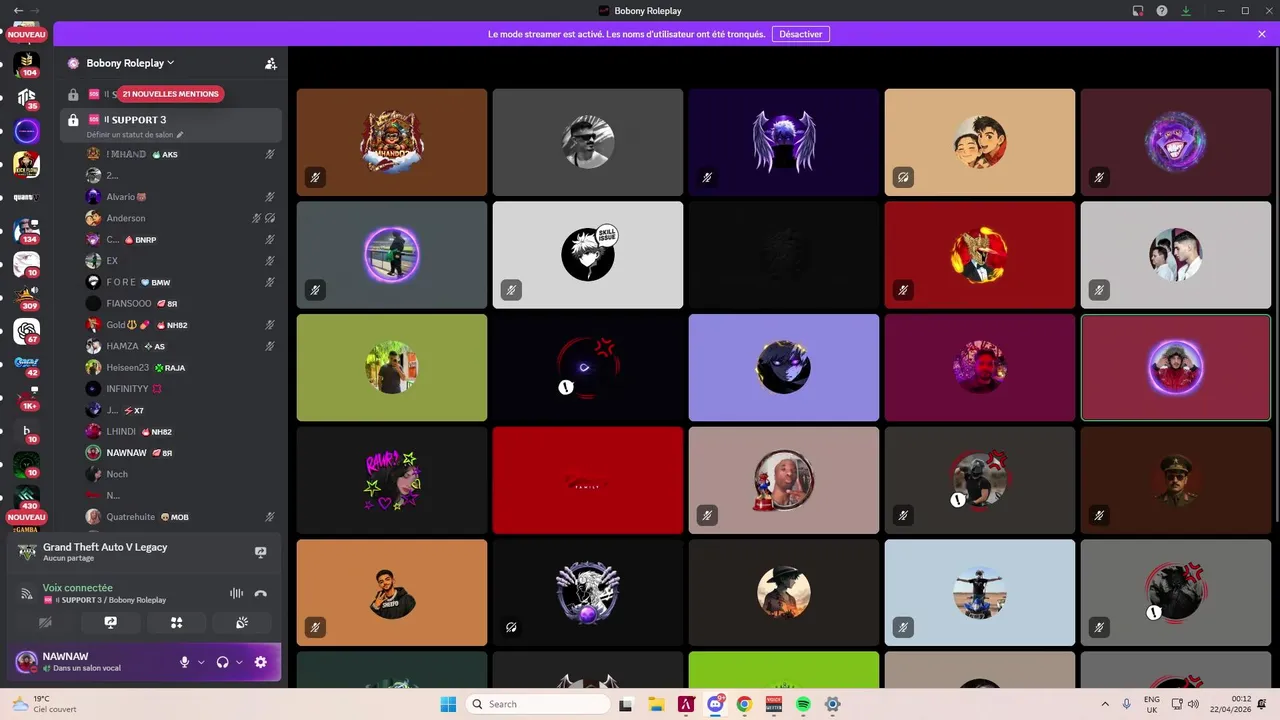Viewport: 1280px width, 720px height.
Task: Click the MHAND shield avatar video tile
Action: 392,142
